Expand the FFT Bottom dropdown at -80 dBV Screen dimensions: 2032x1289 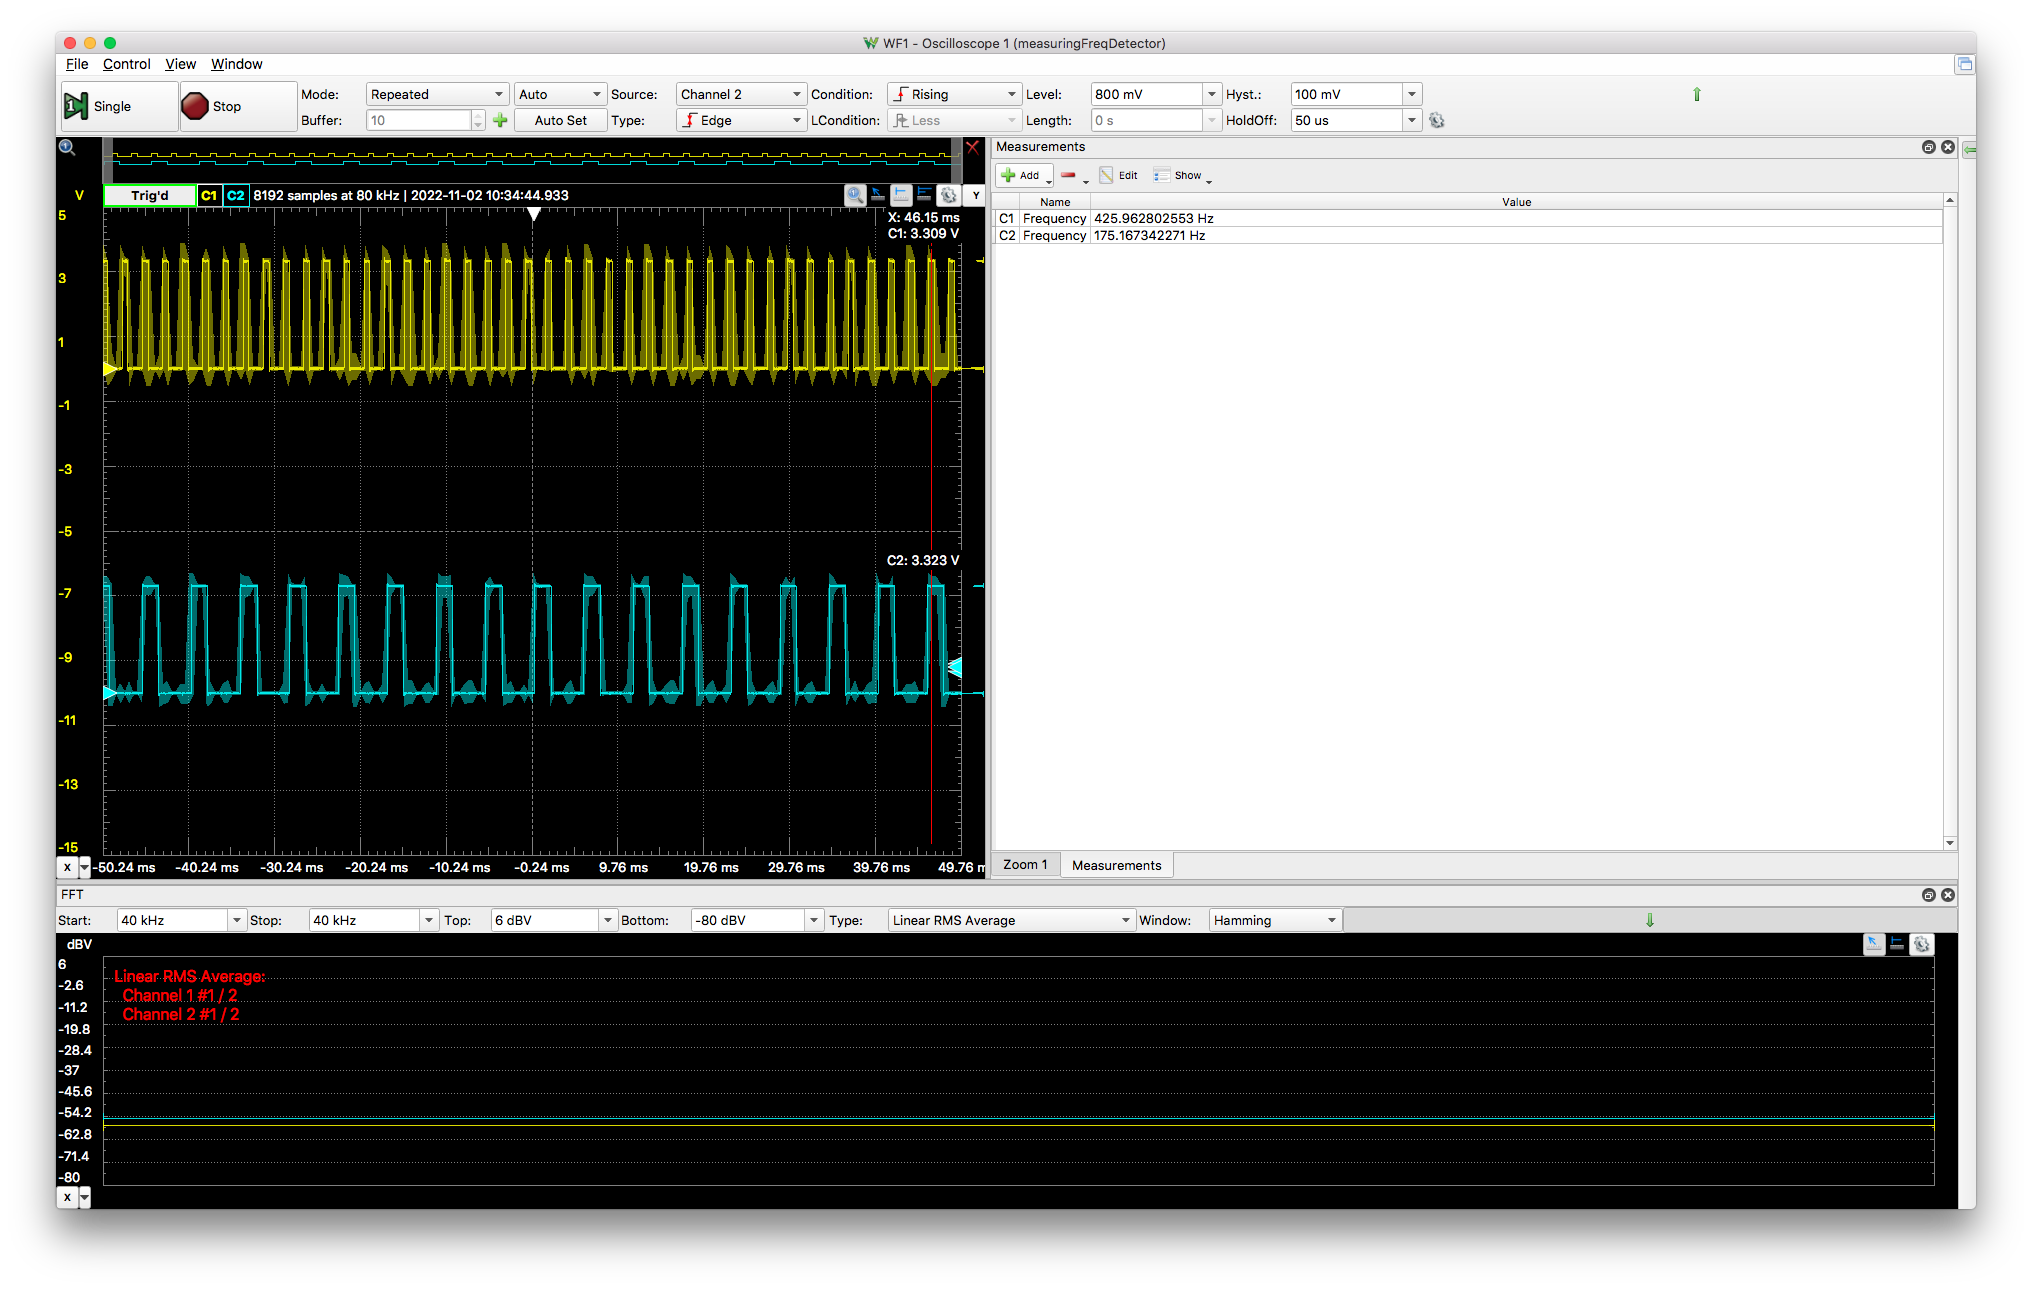tap(814, 920)
